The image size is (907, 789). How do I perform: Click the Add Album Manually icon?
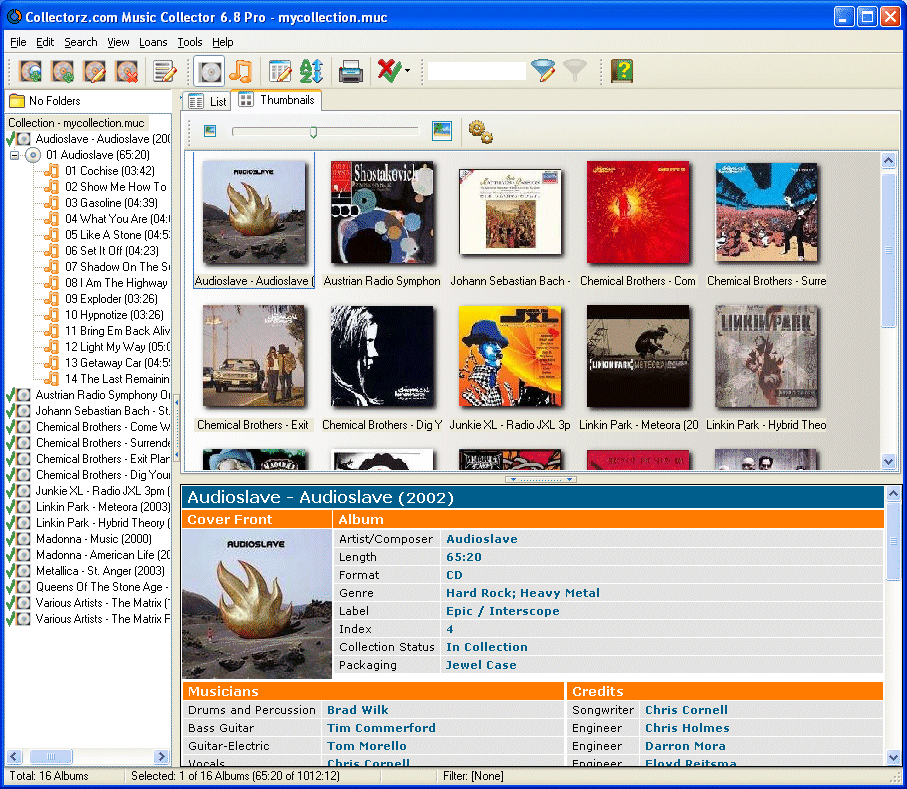[x=62, y=72]
